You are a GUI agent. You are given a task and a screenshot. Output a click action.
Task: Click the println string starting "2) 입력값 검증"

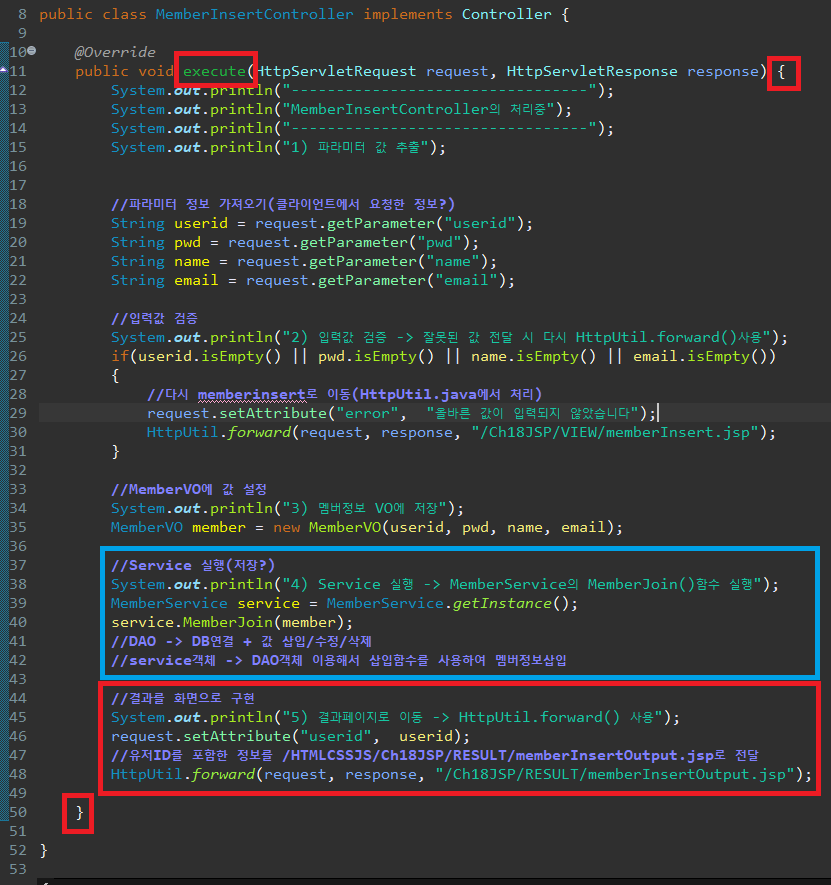(x=526, y=337)
